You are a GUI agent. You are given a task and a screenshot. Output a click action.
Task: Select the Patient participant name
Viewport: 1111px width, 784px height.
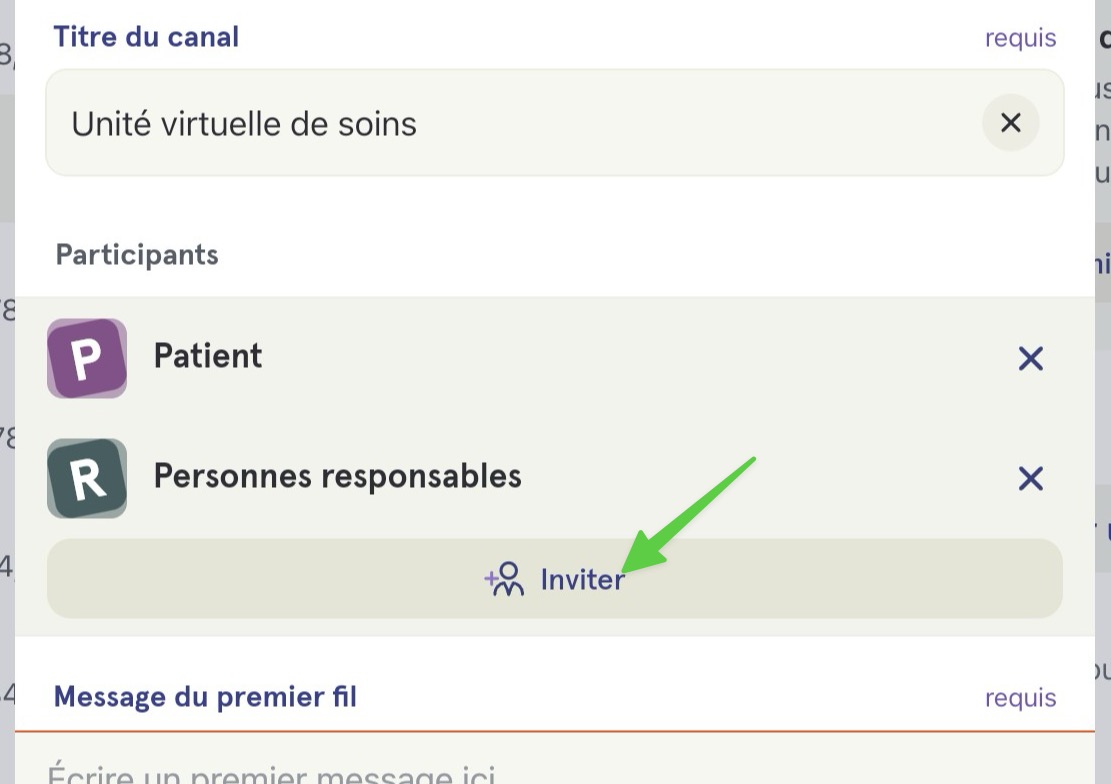pyautogui.click(x=208, y=356)
